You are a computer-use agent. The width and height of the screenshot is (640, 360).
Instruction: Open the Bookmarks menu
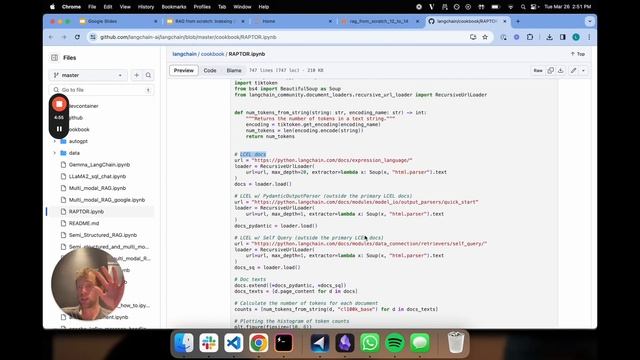(x=174, y=7)
